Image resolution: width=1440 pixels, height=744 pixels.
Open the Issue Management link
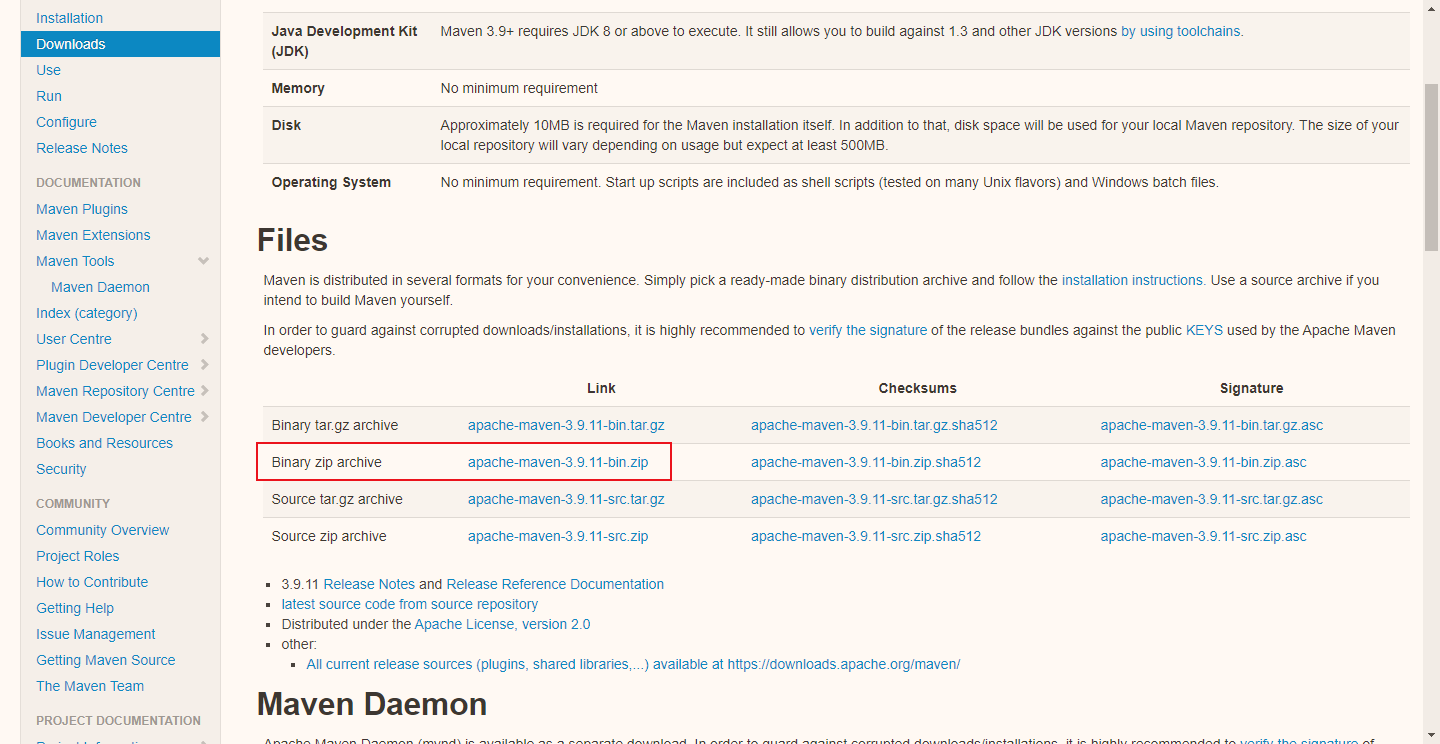[96, 634]
